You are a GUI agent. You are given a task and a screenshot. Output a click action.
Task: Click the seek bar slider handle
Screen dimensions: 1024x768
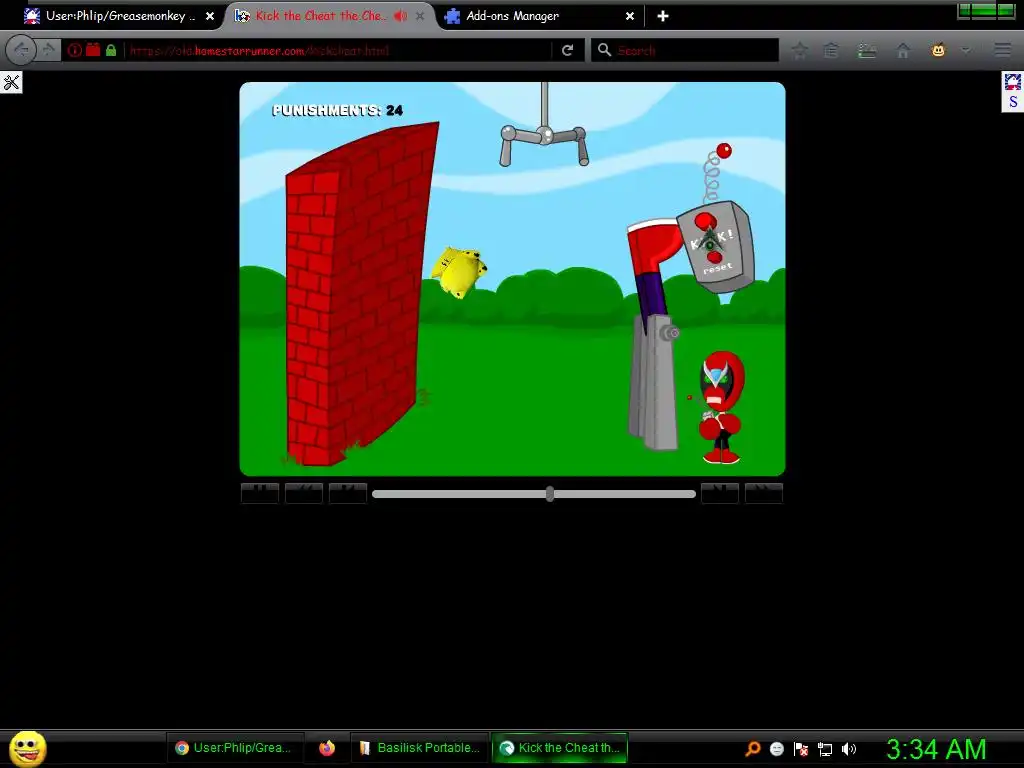click(550, 494)
